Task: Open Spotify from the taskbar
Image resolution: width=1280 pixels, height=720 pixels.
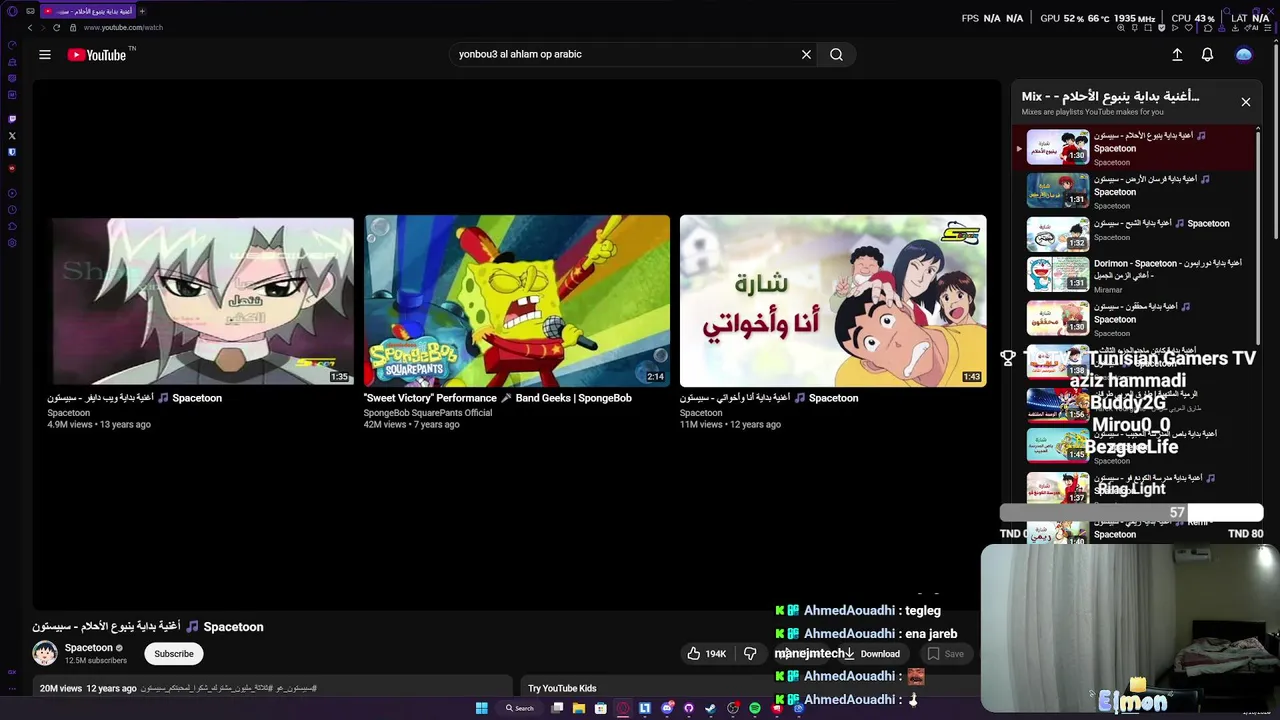Action: (755, 708)
